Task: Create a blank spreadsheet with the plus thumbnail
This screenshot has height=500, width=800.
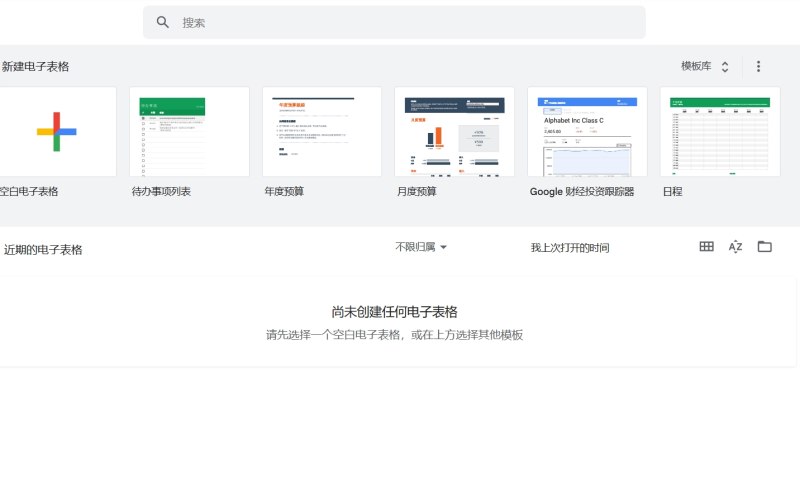Action: [57, 132]
